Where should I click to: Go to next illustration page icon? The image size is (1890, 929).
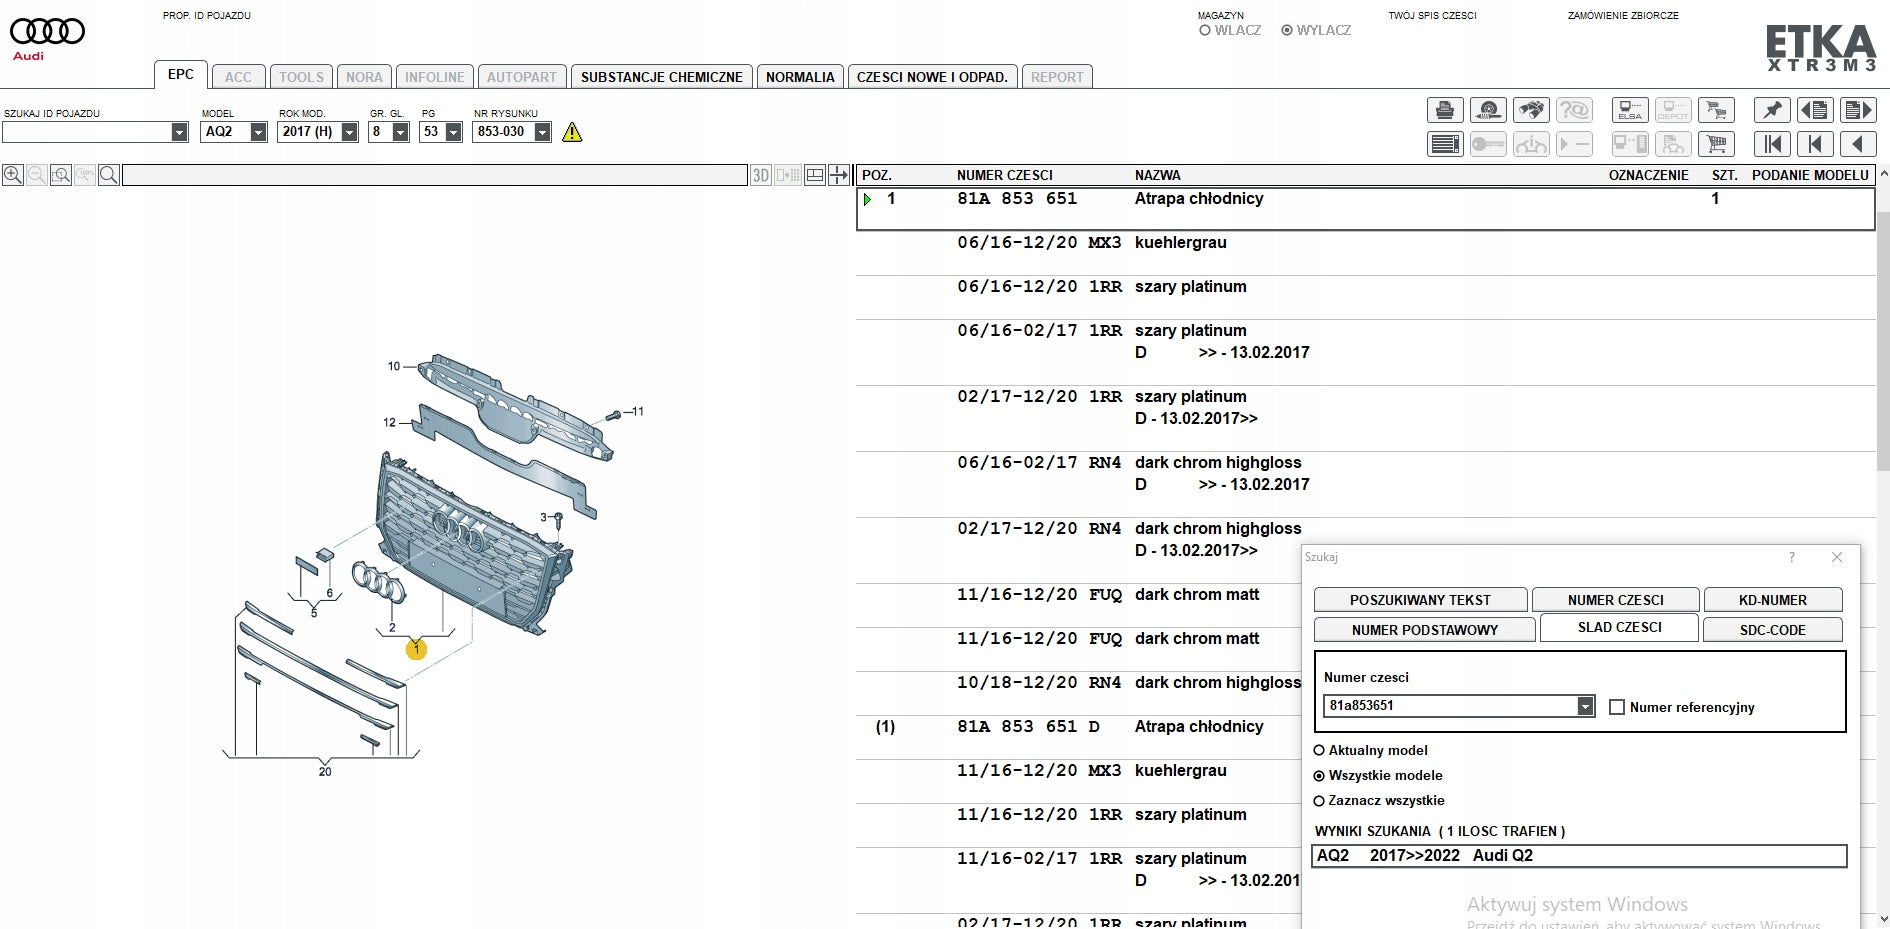pos(1858,110)
